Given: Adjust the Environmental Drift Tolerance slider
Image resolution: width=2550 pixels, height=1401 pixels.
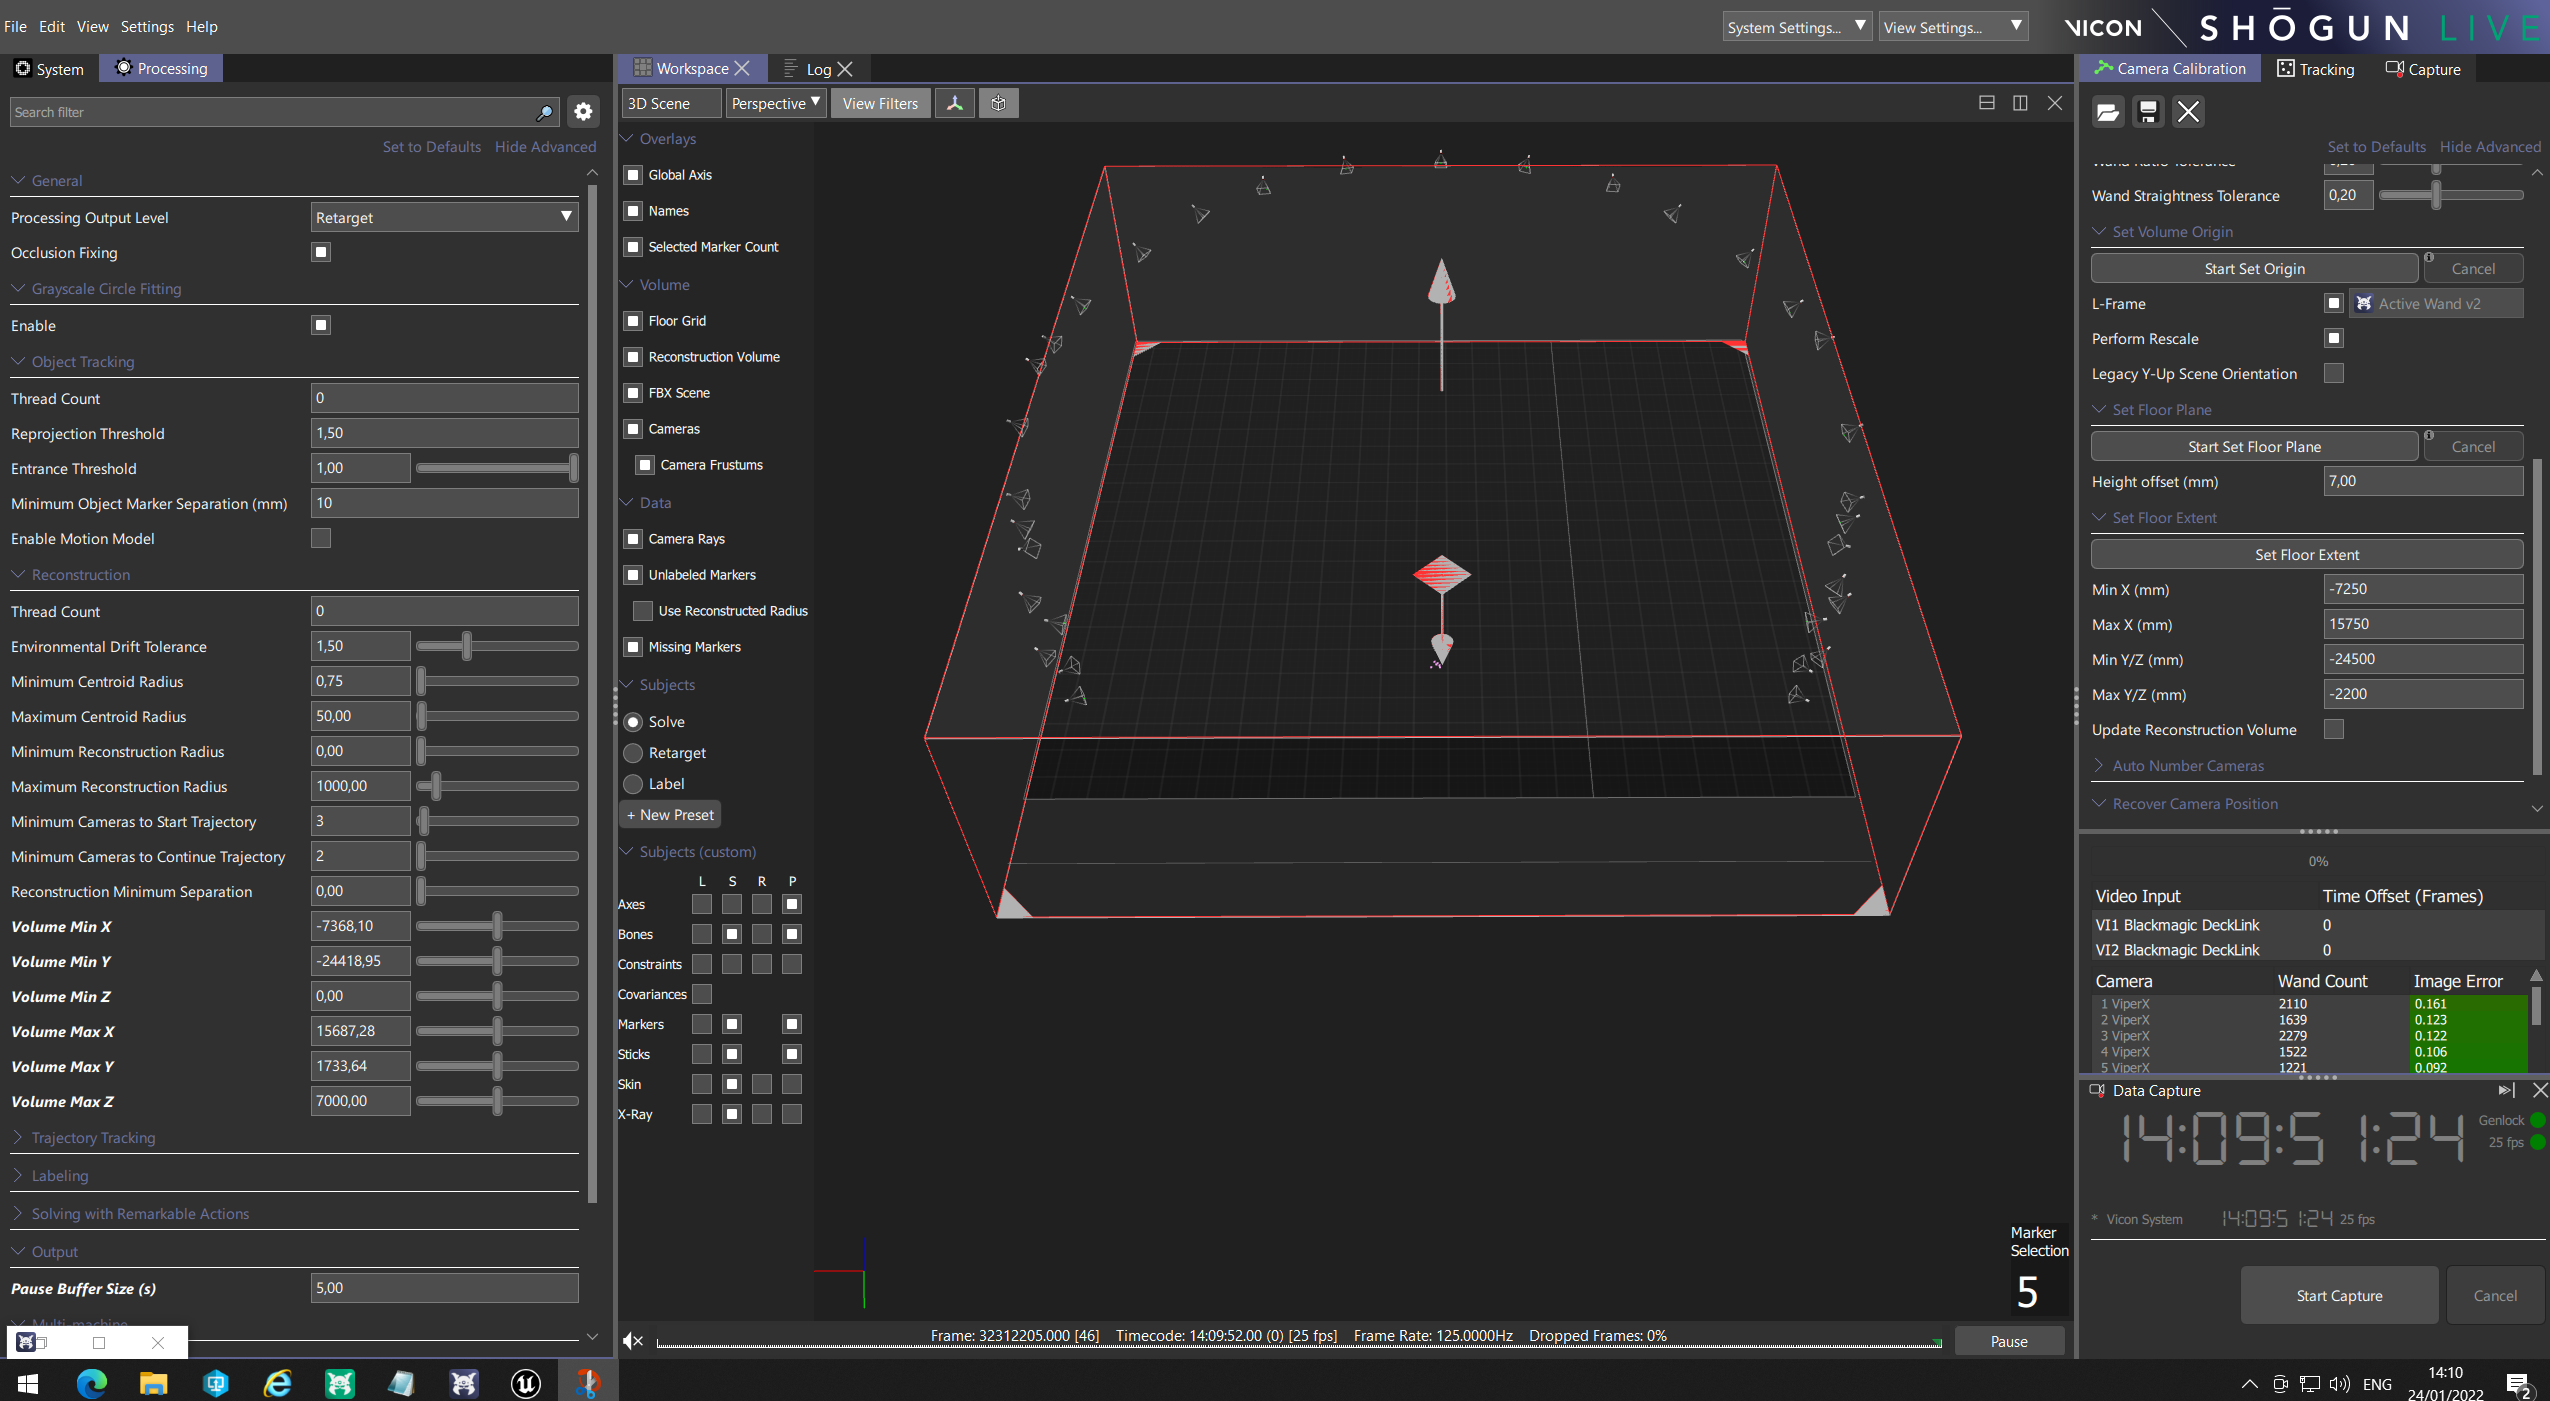Looking at the screenshot, I should click(x=466, y=647).
